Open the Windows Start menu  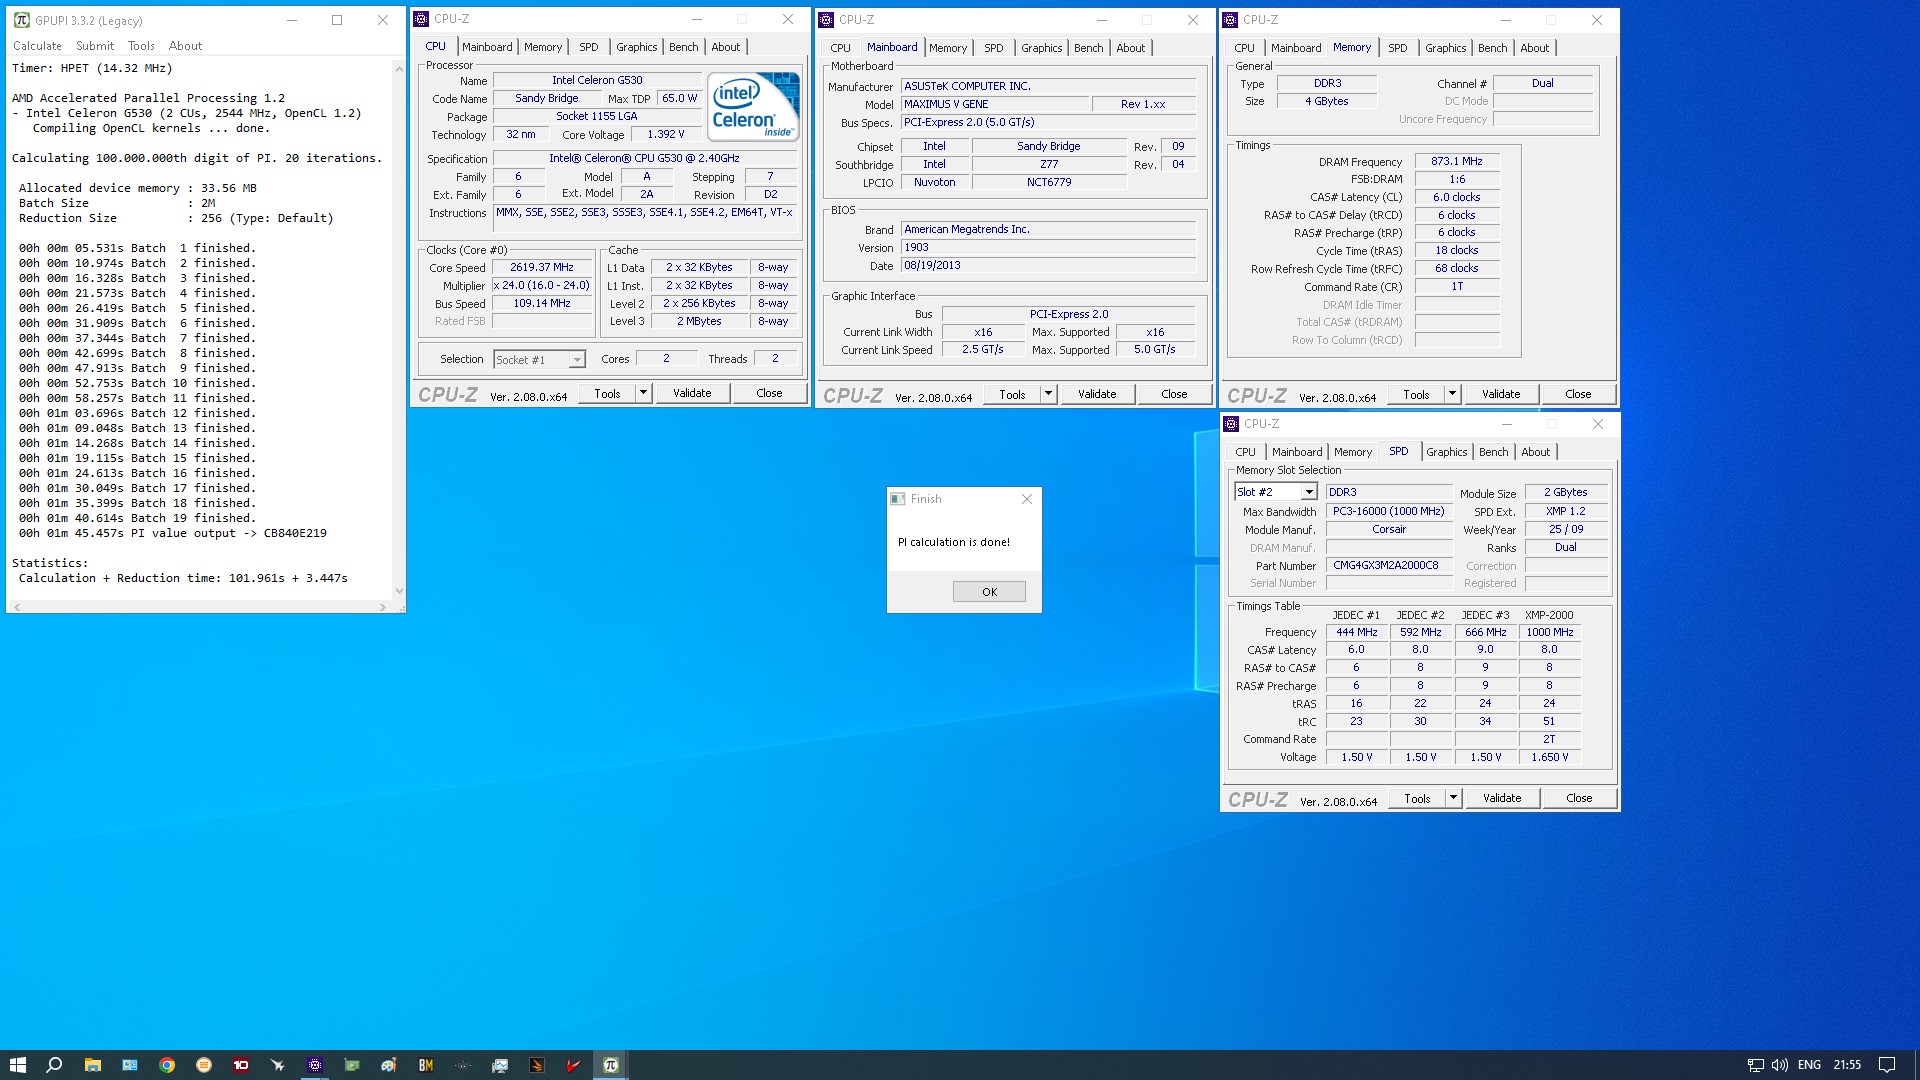(x=17, y=1065)
